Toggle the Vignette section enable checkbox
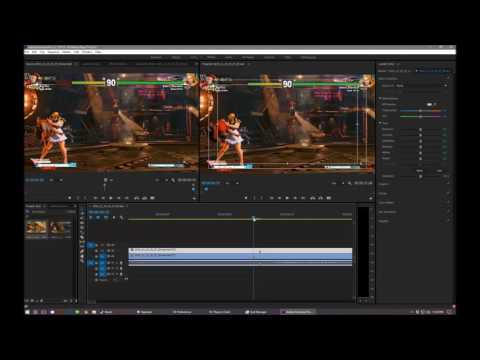 pos(448,221)
